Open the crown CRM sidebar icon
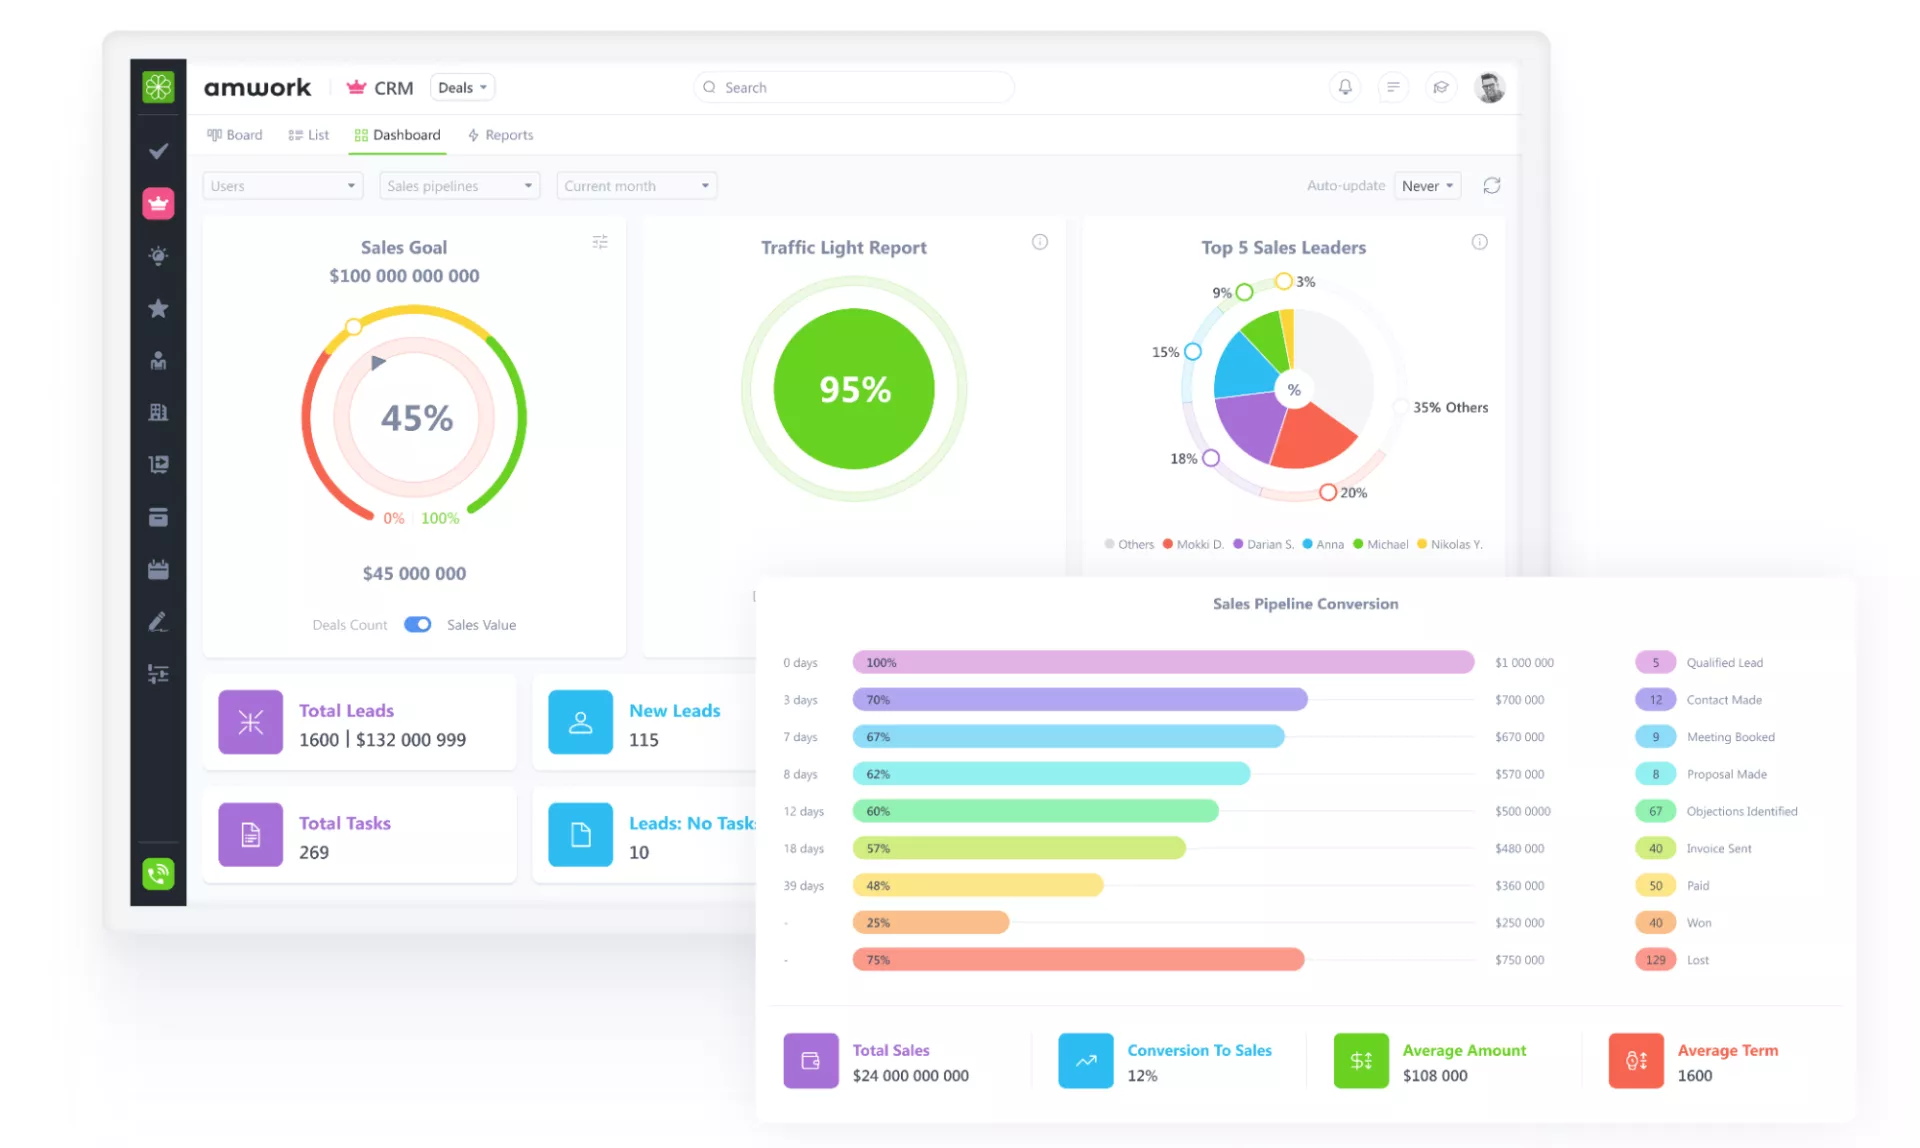 [x=158, y=203]
